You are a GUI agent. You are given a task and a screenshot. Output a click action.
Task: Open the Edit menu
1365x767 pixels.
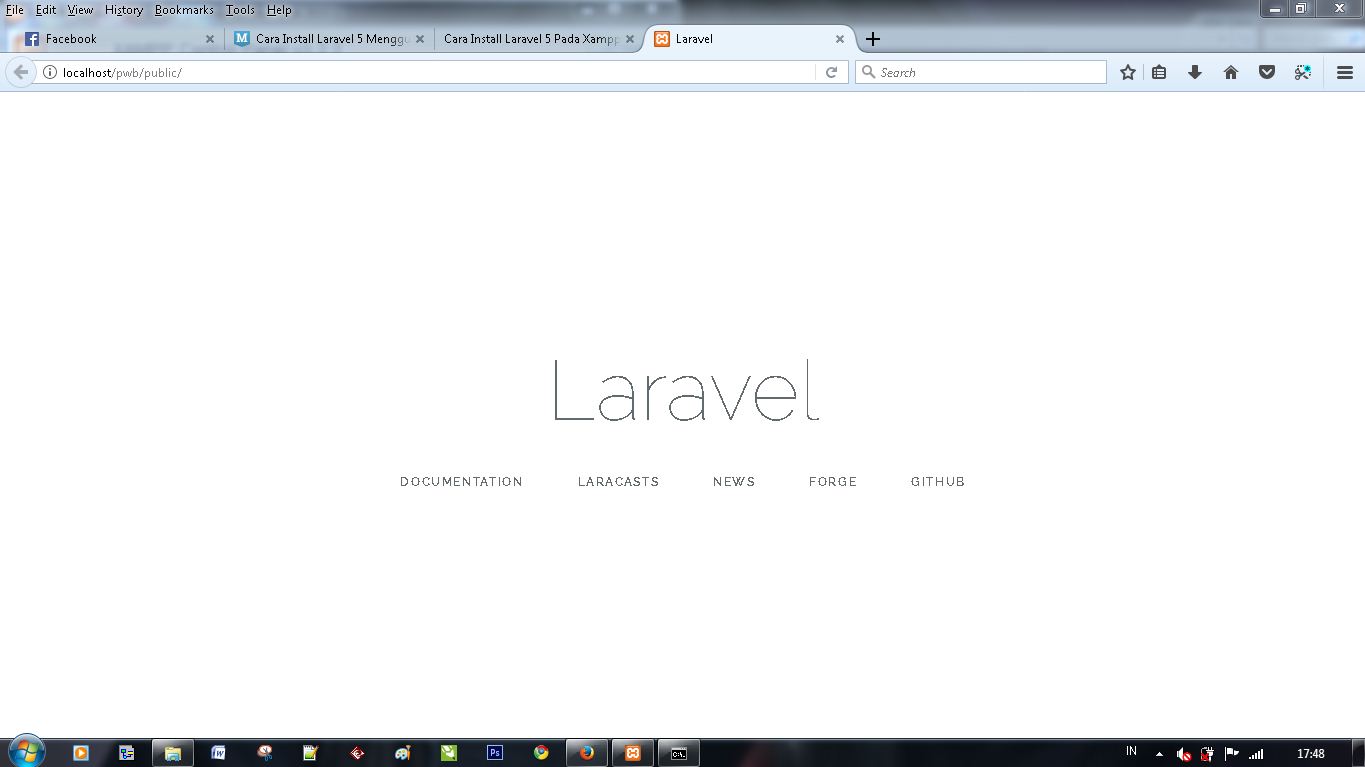click(x=46, y=10)
